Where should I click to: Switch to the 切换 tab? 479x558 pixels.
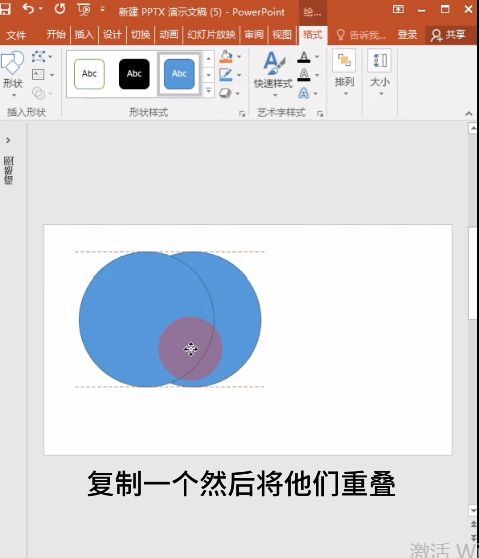click(x=140, y=35)
